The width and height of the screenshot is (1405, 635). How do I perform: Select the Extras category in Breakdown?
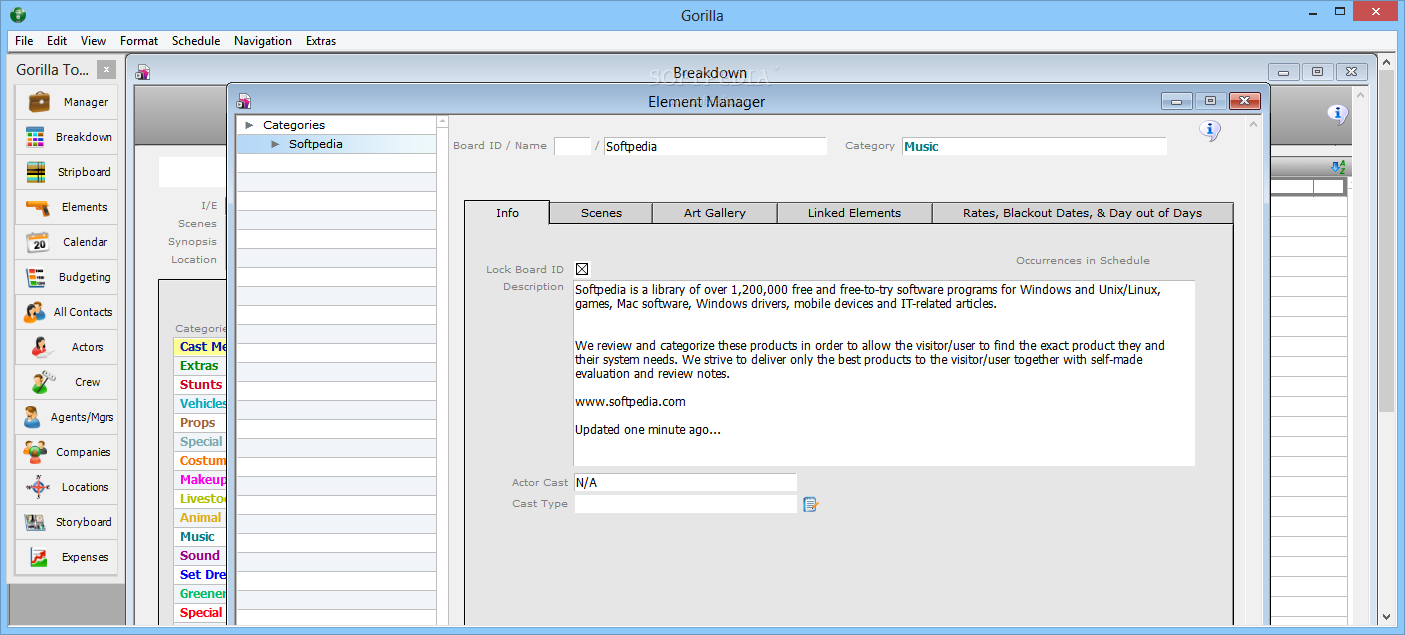(201, 366)
